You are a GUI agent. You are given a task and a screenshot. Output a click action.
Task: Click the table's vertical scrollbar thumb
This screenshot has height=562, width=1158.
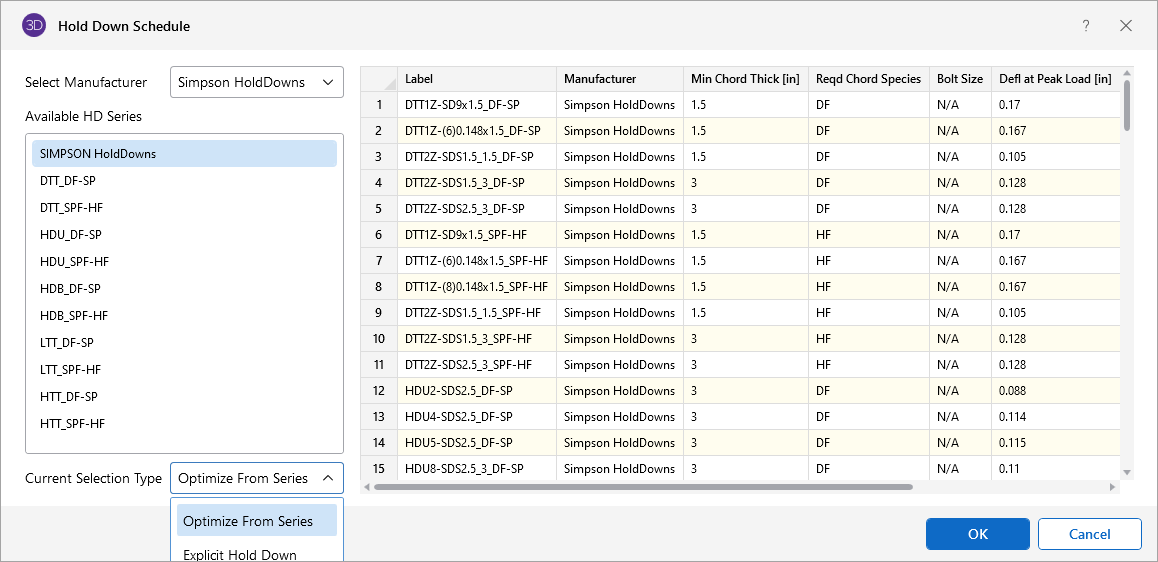click(x=1127, y=105)
